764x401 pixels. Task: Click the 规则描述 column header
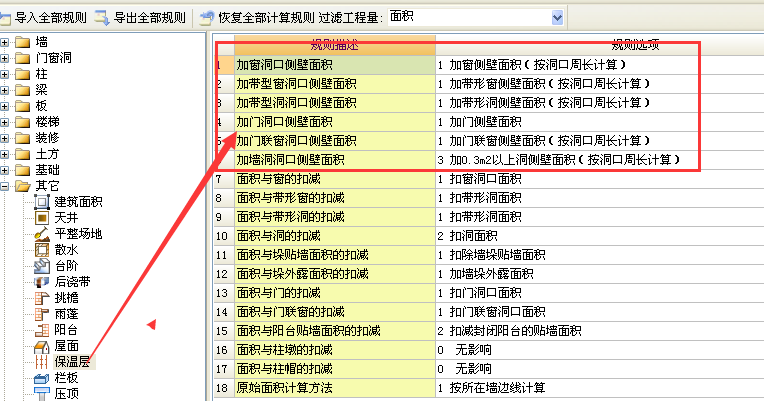pyautogui.click(x=335, y=45)
